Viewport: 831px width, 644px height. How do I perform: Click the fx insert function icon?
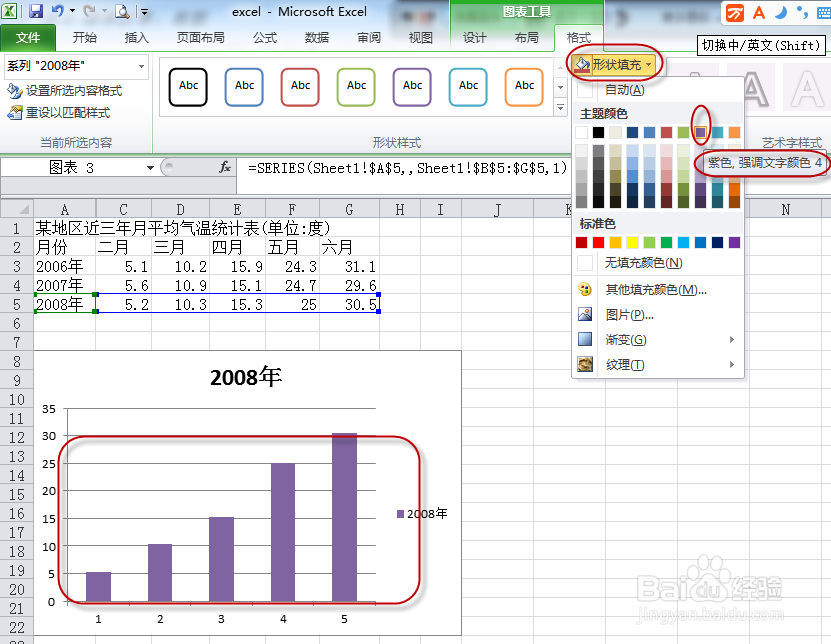tap(225, 167)
